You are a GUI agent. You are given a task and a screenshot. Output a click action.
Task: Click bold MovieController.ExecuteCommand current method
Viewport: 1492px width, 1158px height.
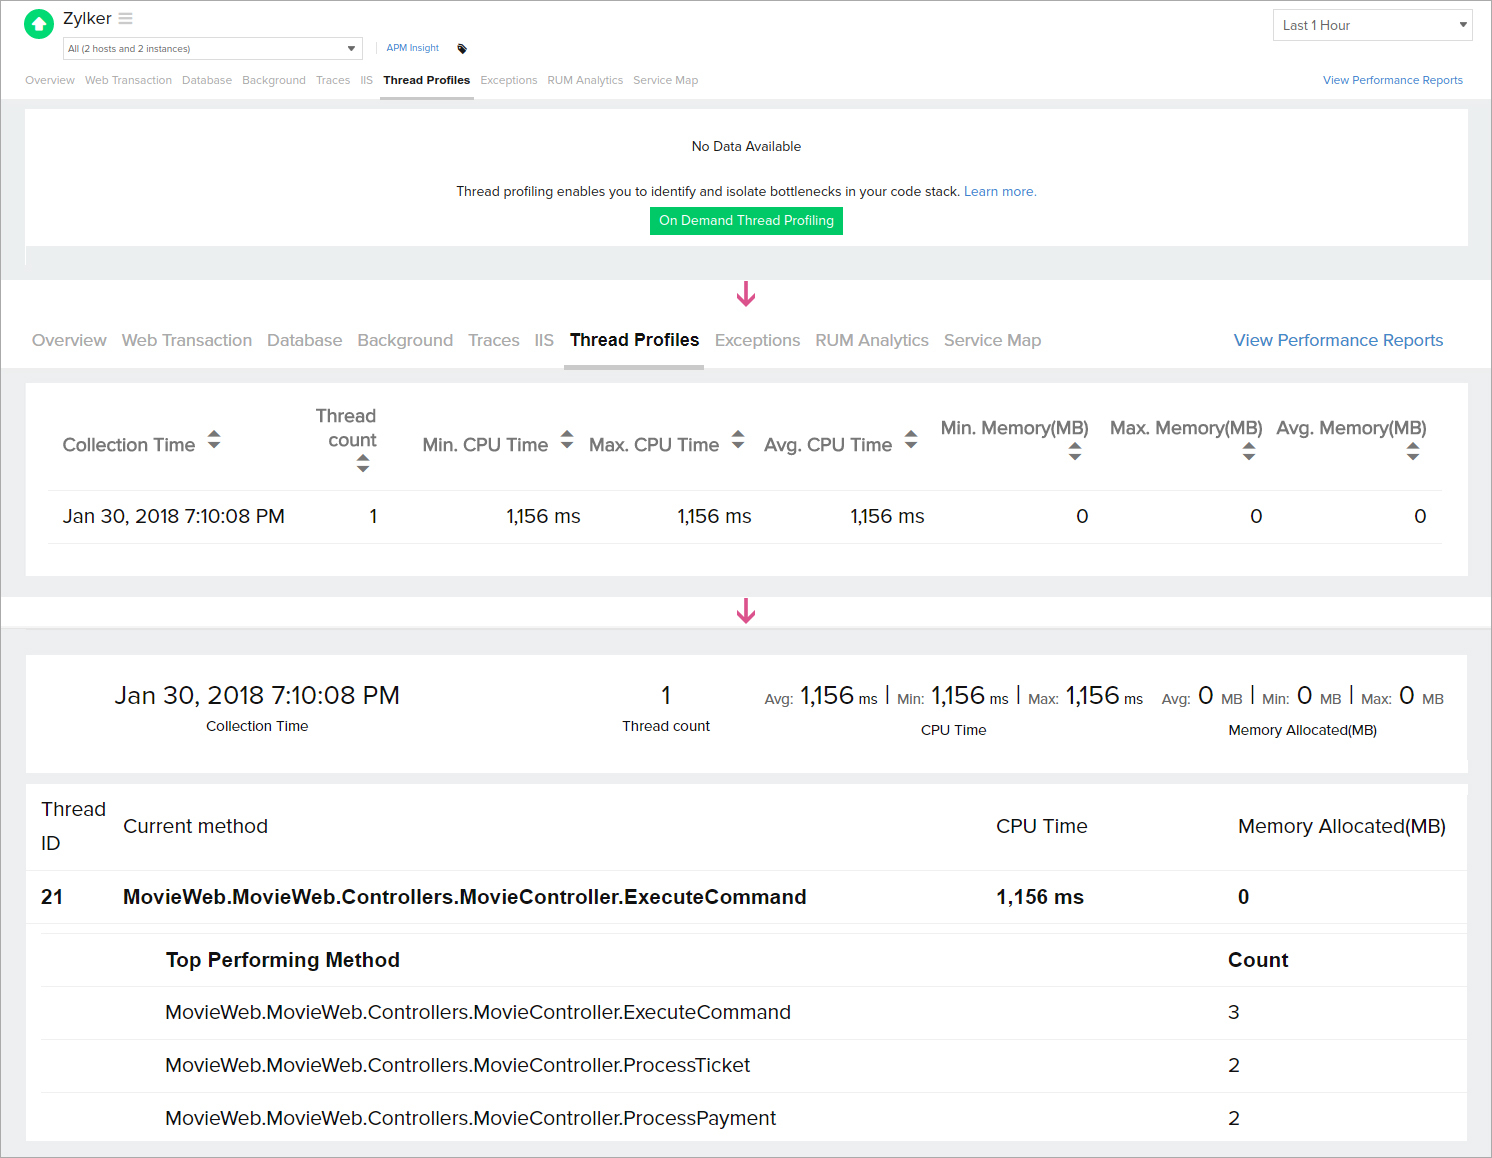[464, 897]
